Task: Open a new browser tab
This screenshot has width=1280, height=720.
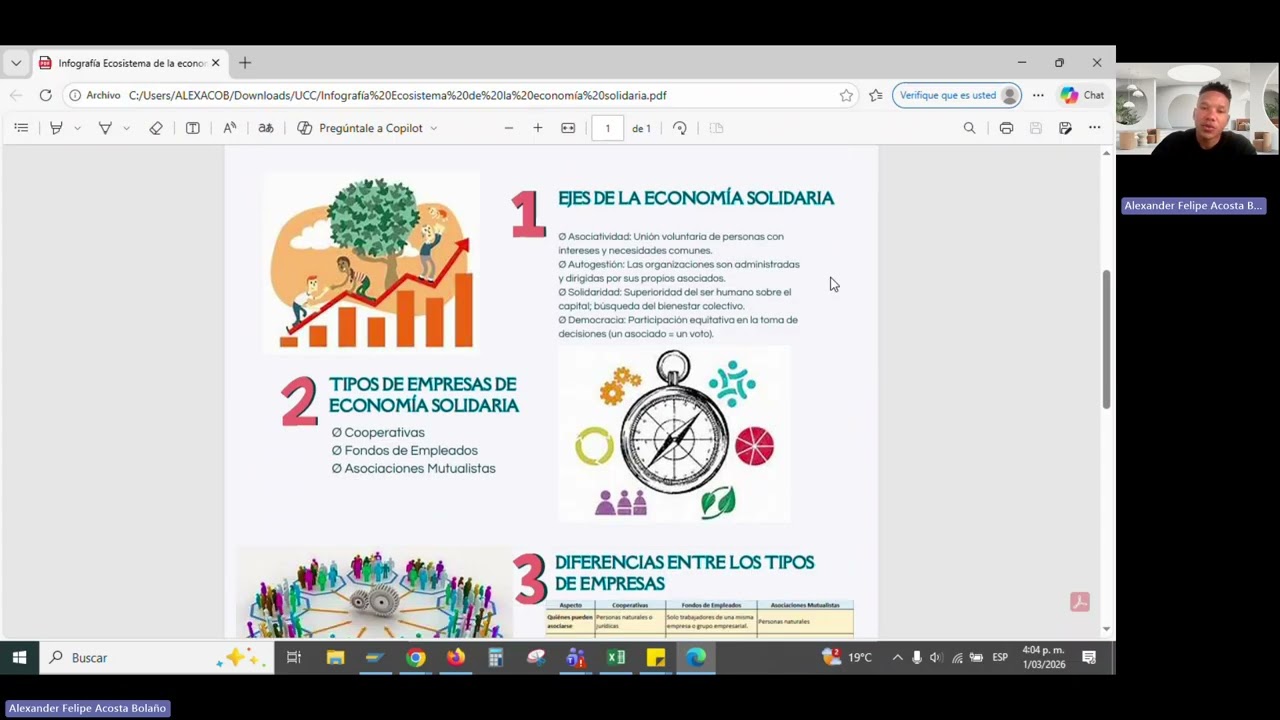Action: 245,63
